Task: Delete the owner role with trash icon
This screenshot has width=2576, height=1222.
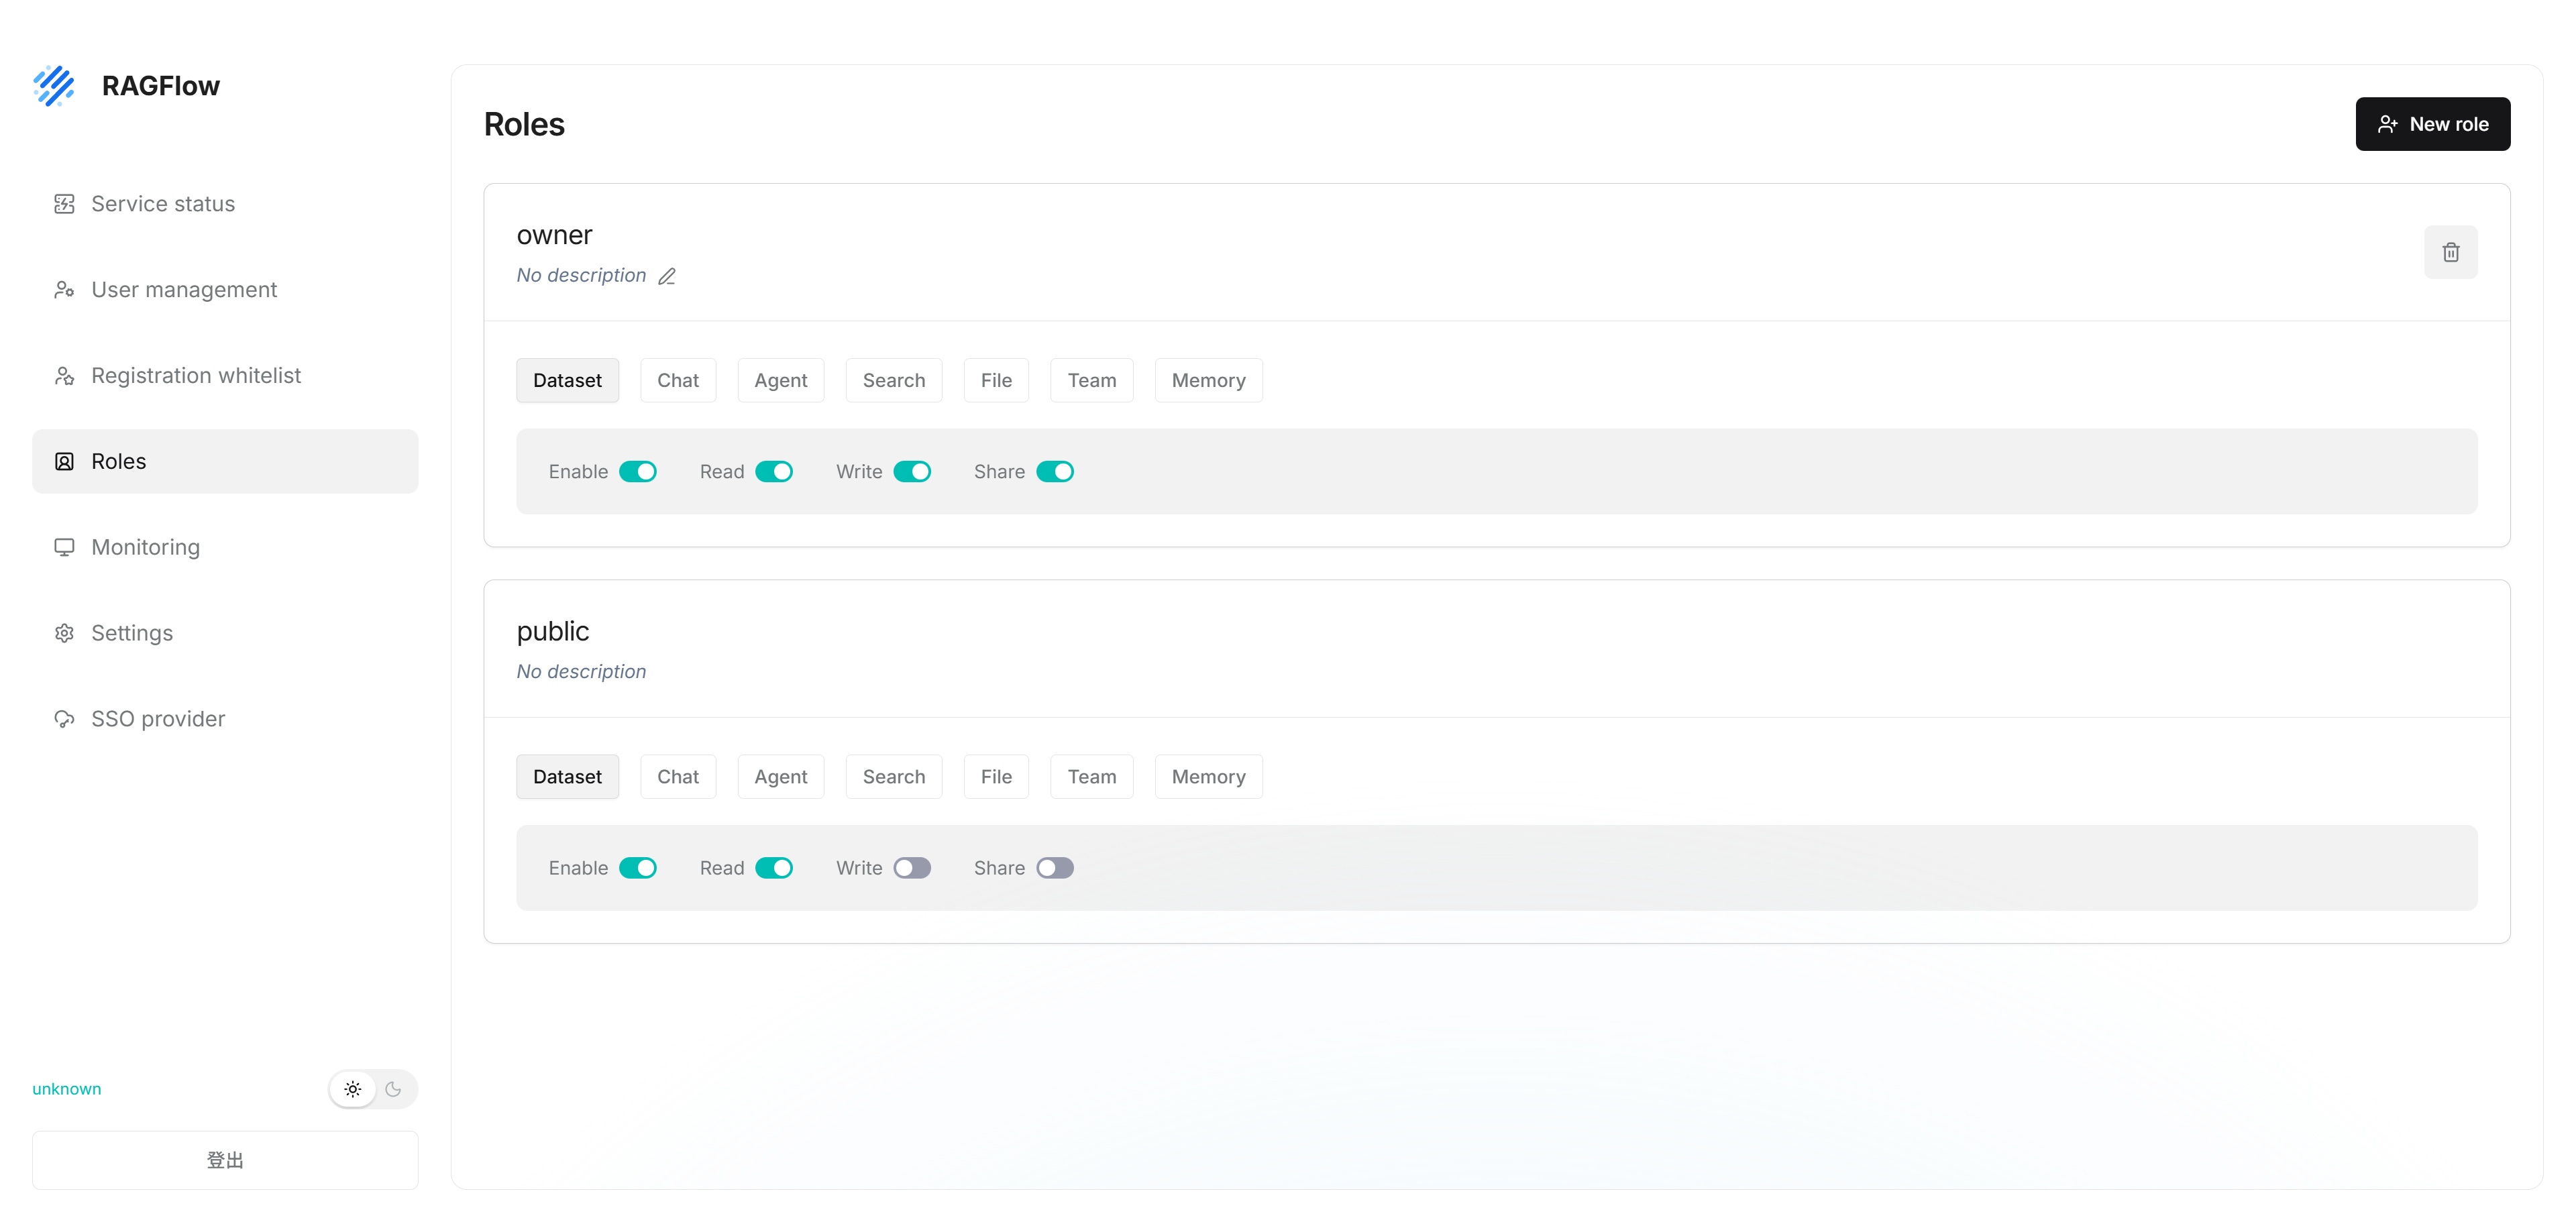Action: pos(2451,252)
